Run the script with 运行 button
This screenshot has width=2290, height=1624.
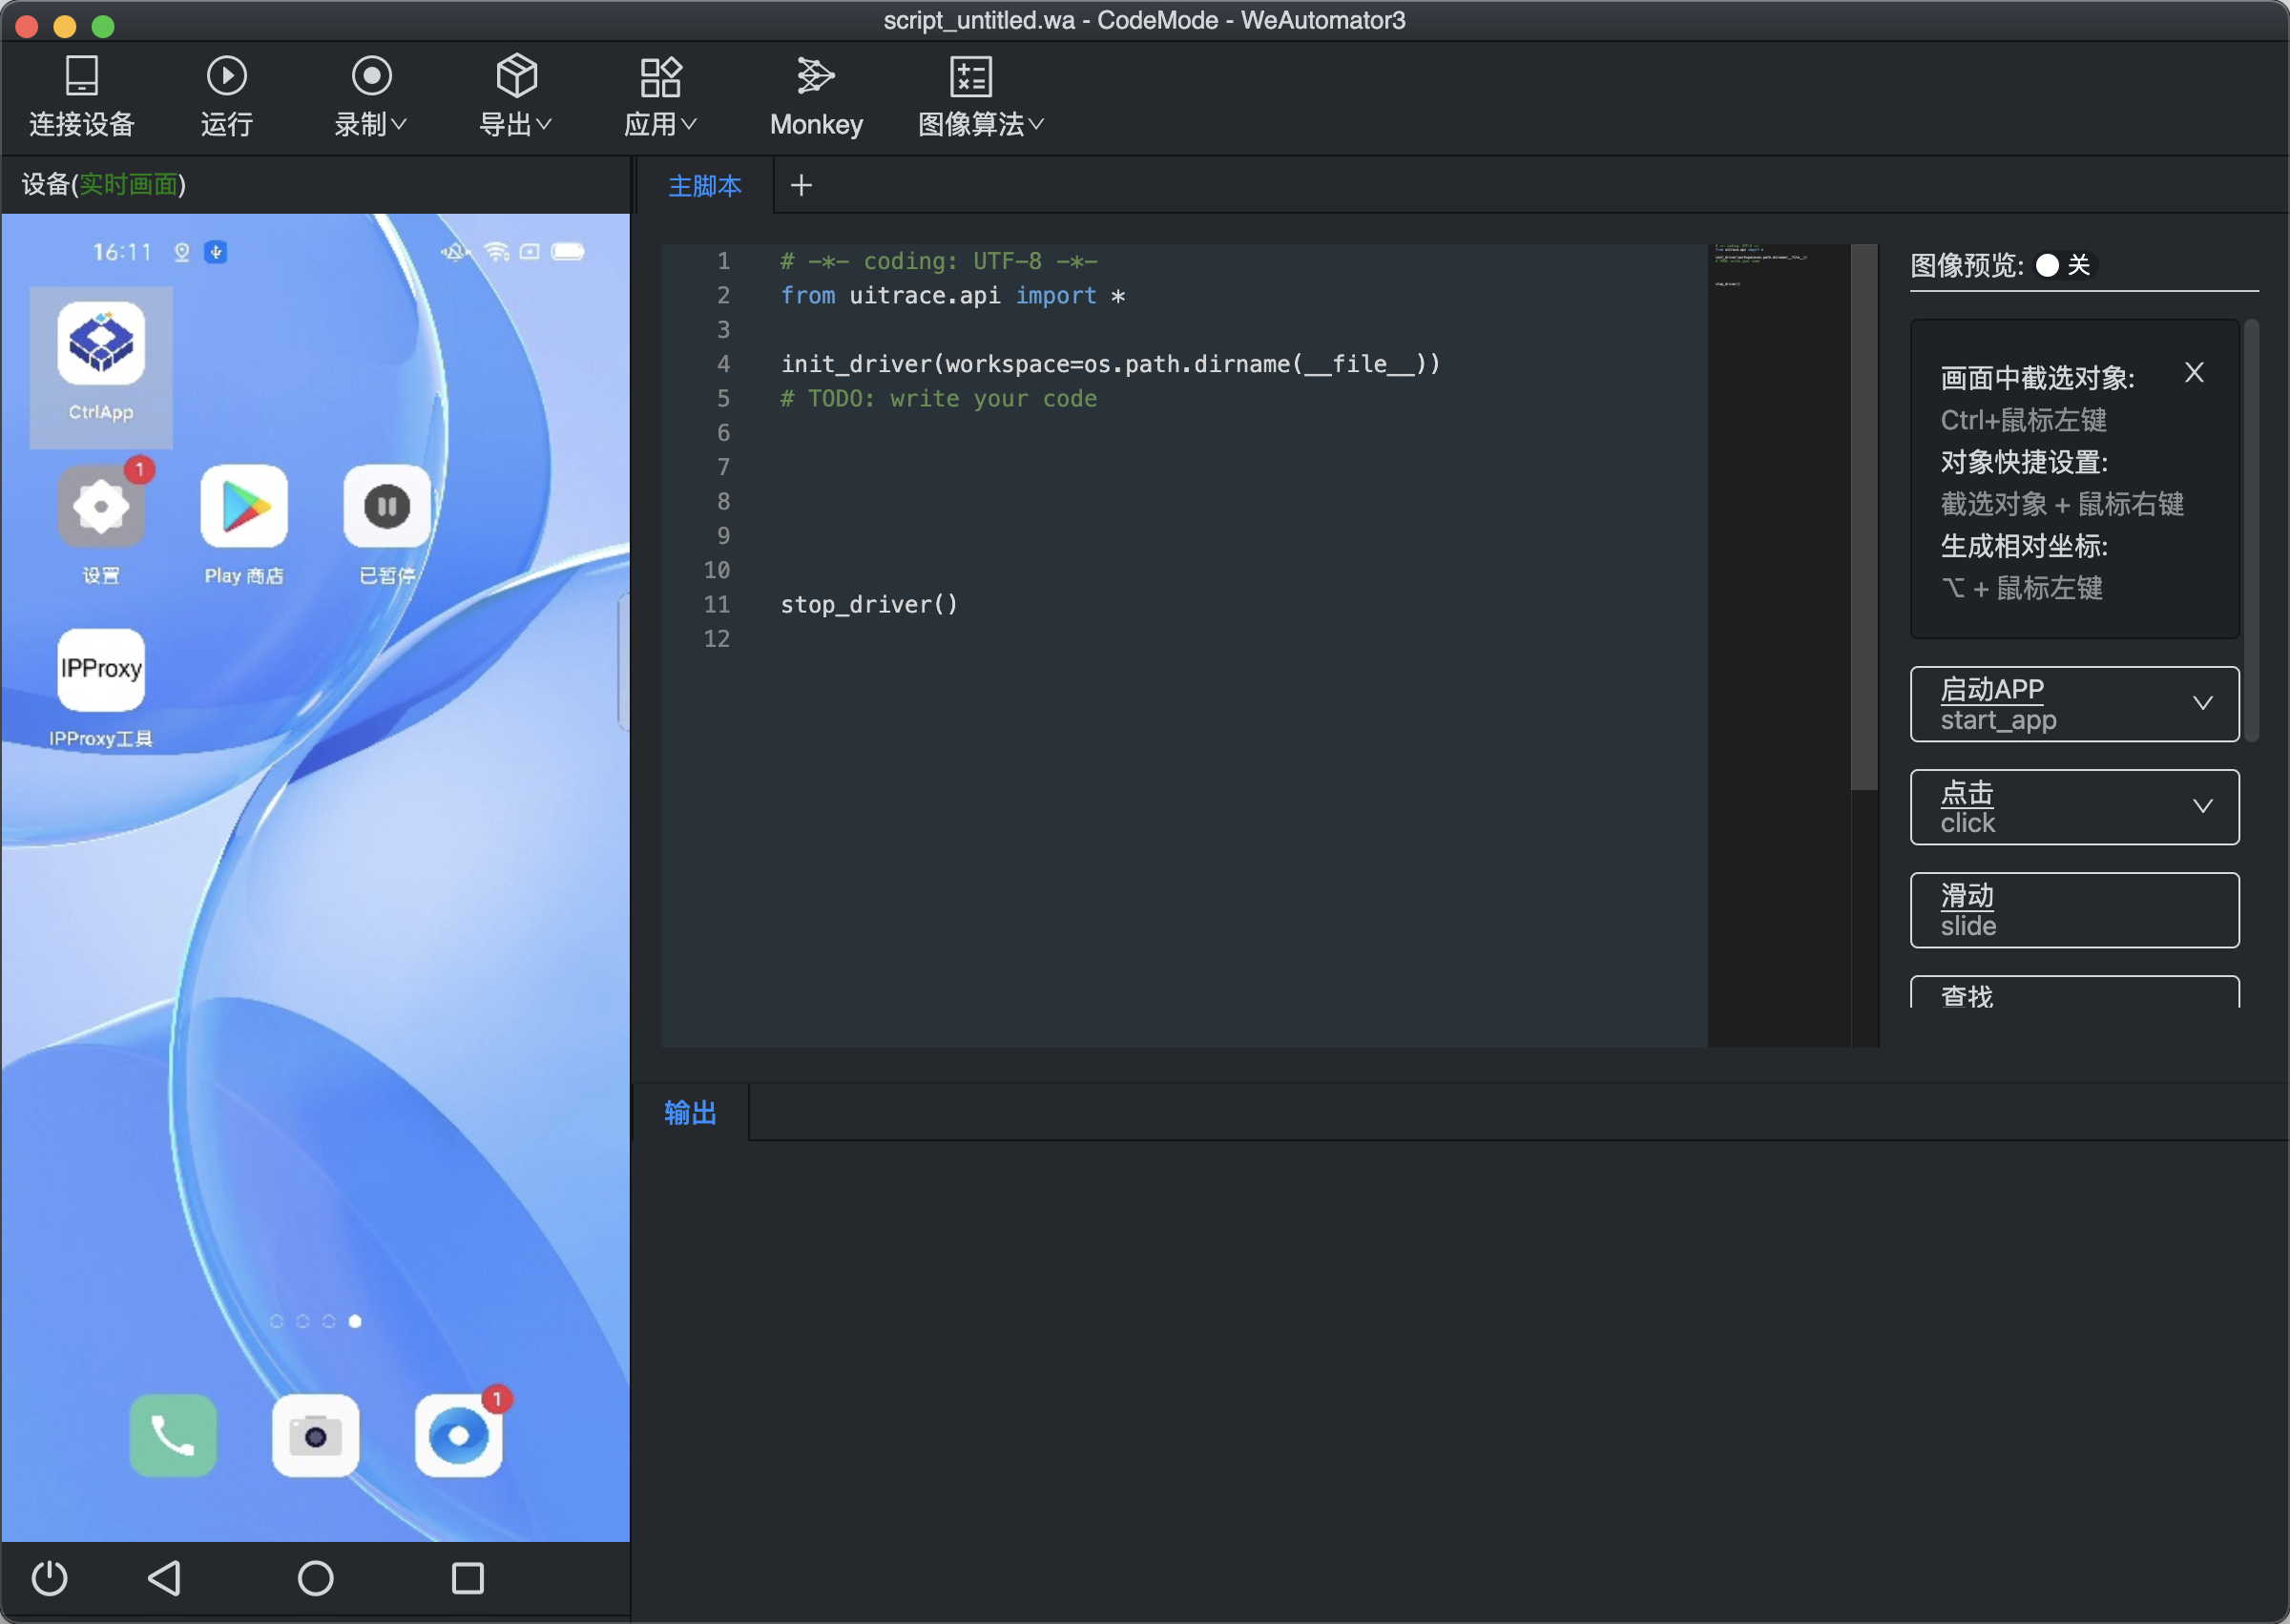pyautogui.click(x=226, y=97)
